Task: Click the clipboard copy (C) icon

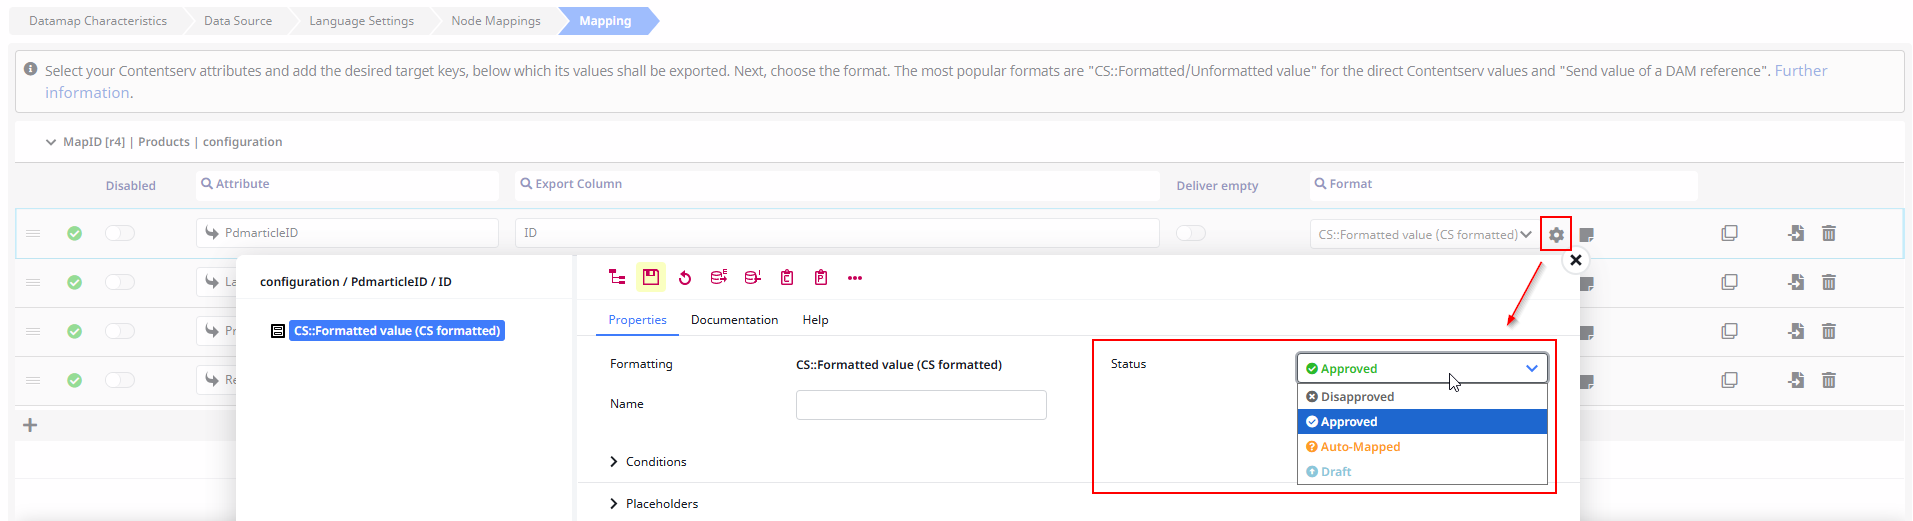Action: click(787, 277)
